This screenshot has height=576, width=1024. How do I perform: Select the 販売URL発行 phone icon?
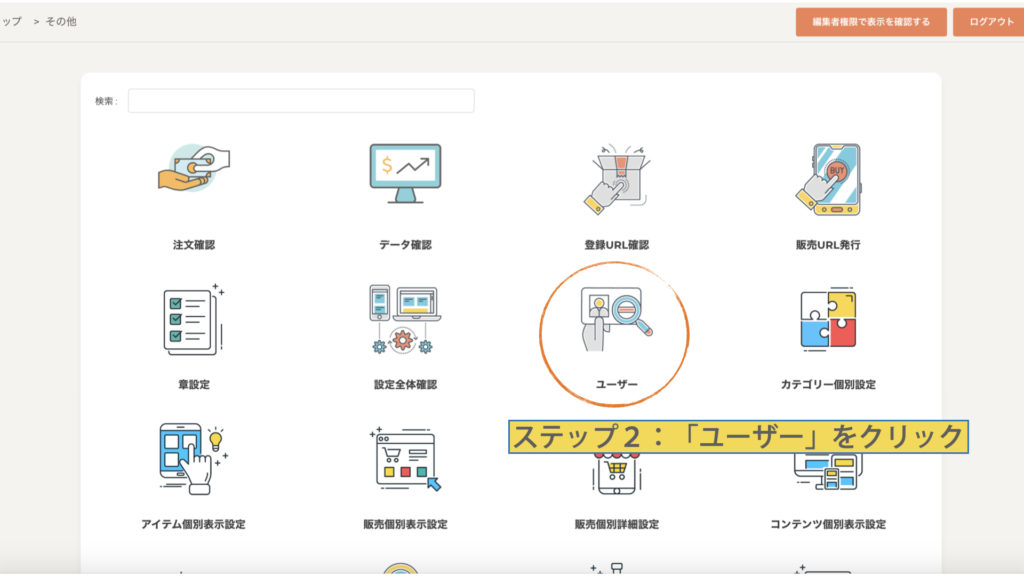click(x=828, y=177)
